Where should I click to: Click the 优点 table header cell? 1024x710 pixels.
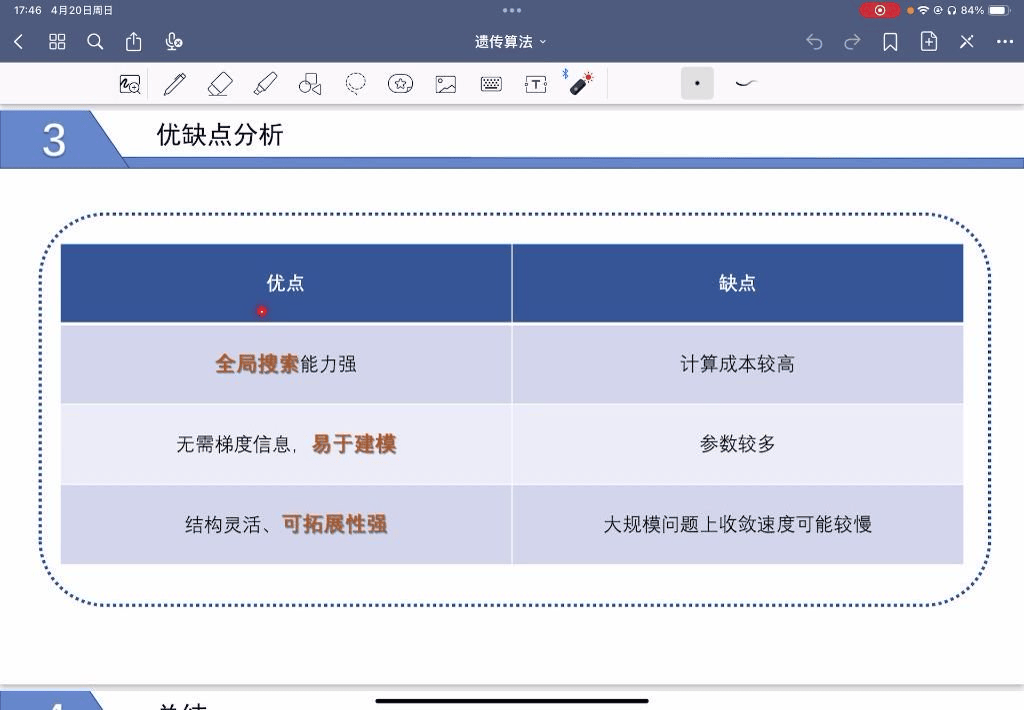[x=286, y=284]
